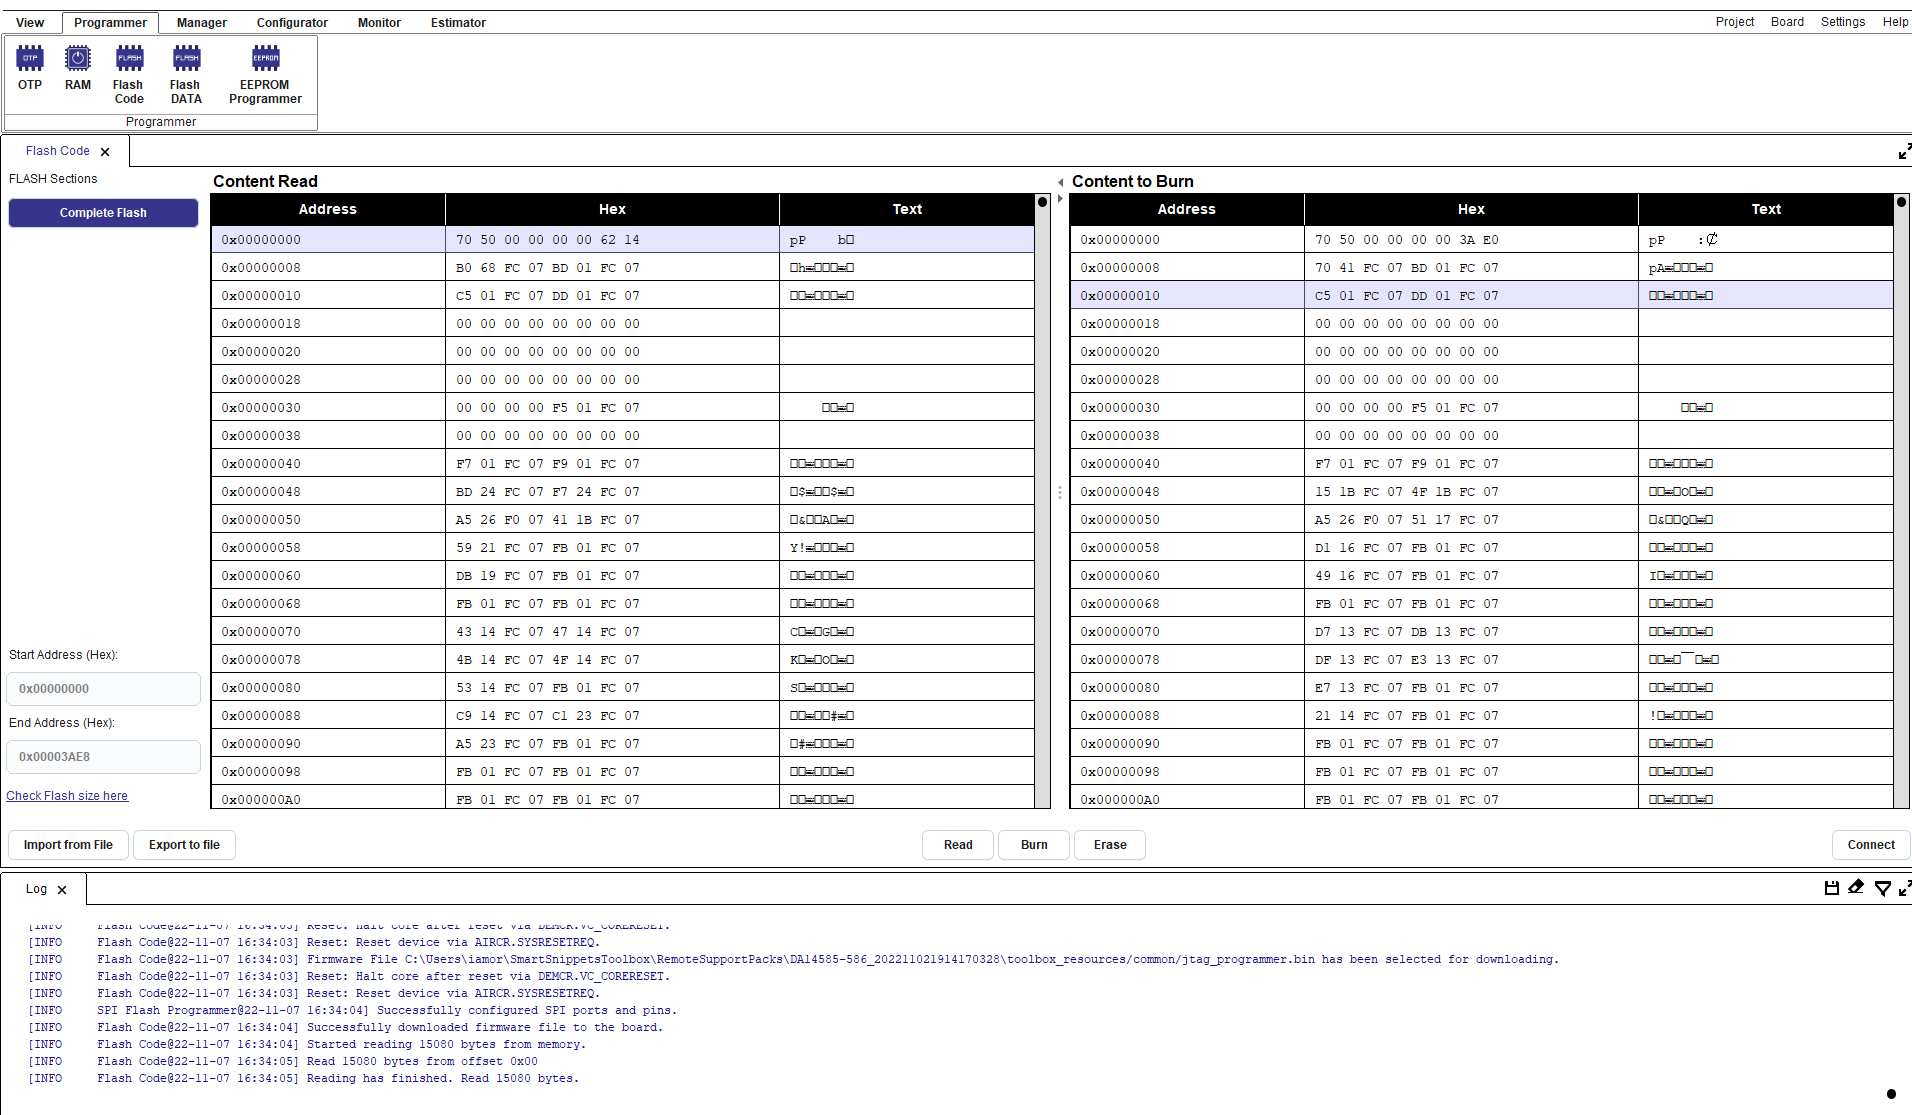Open the Estimator tab
This screenshot has height=1115, width=1912.
click(458, 22)
